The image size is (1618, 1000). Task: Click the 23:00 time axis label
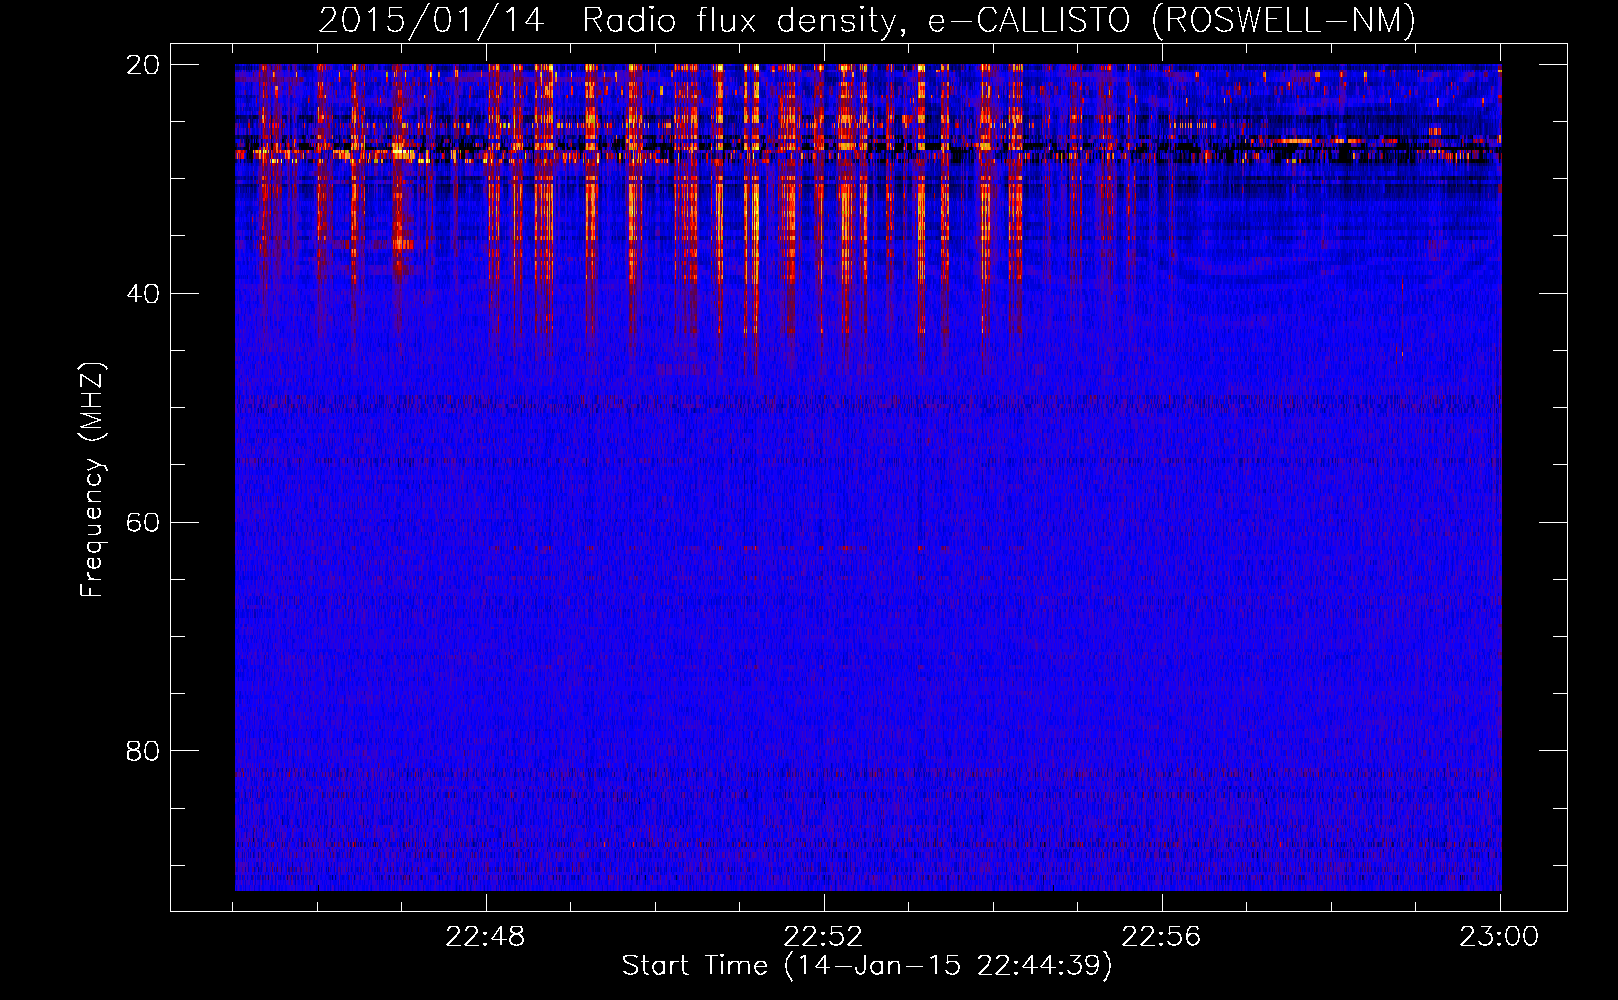click(1499, 937)
